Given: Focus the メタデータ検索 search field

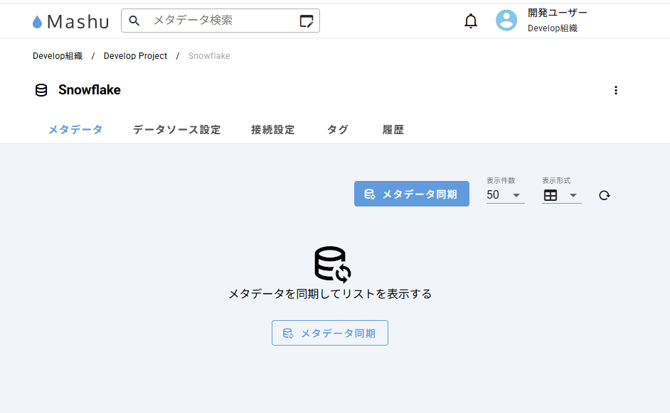Looking at the screenshot, I should pos(220,20).
